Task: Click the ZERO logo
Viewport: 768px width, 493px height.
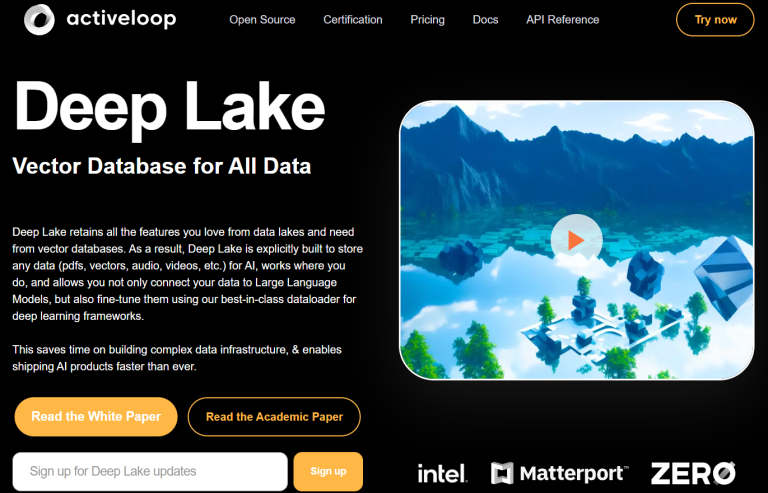Action: click(693, 473)
